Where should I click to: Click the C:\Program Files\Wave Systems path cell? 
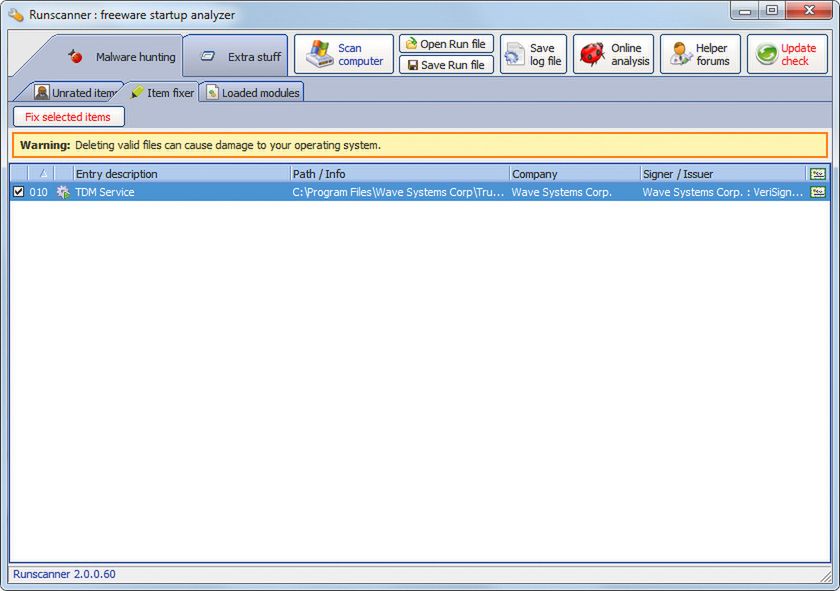click(398, 192)
